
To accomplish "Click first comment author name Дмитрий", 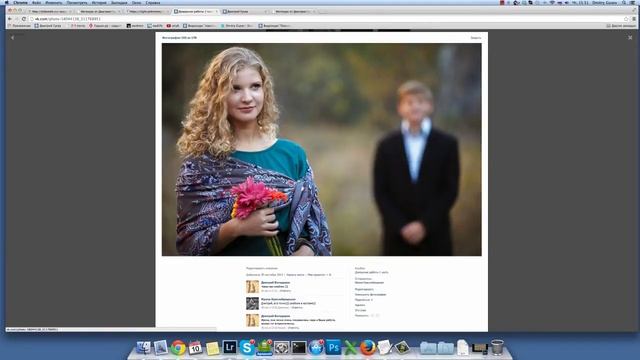I will click(276, 282).
